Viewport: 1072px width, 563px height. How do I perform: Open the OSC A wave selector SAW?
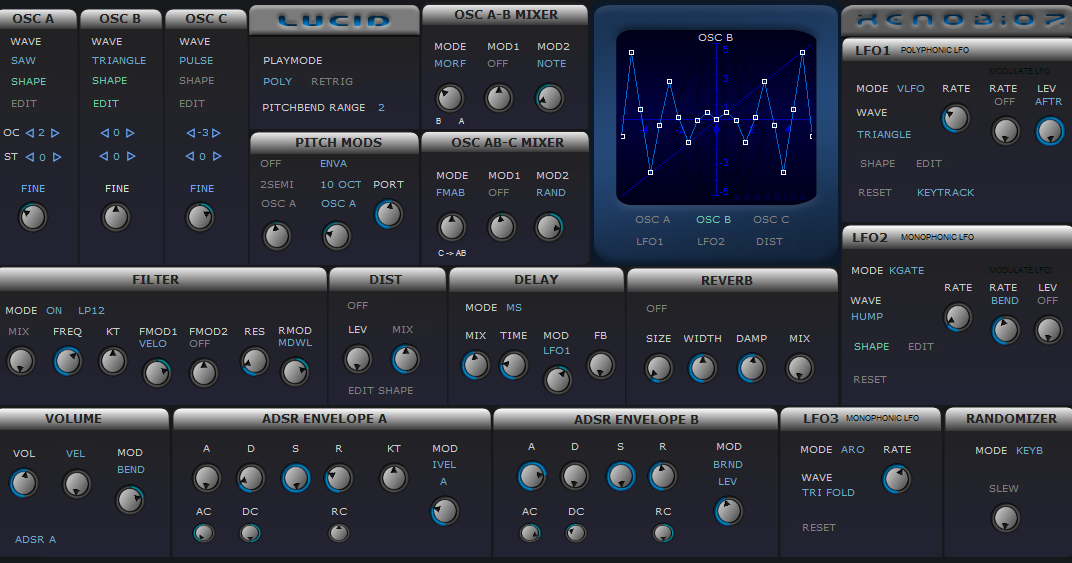click(23, 61)
